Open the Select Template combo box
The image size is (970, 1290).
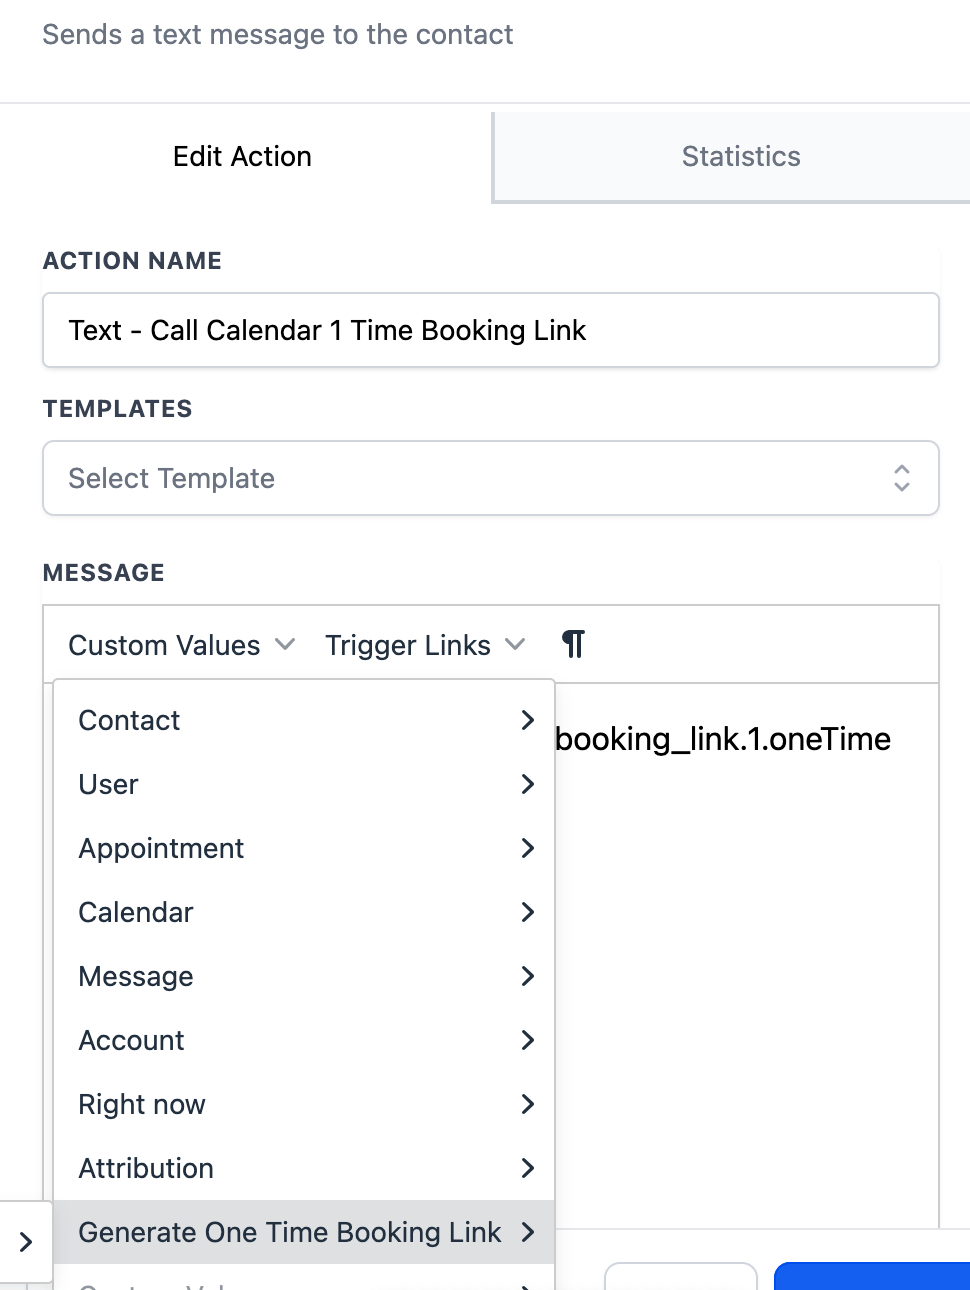click(491, 478)
